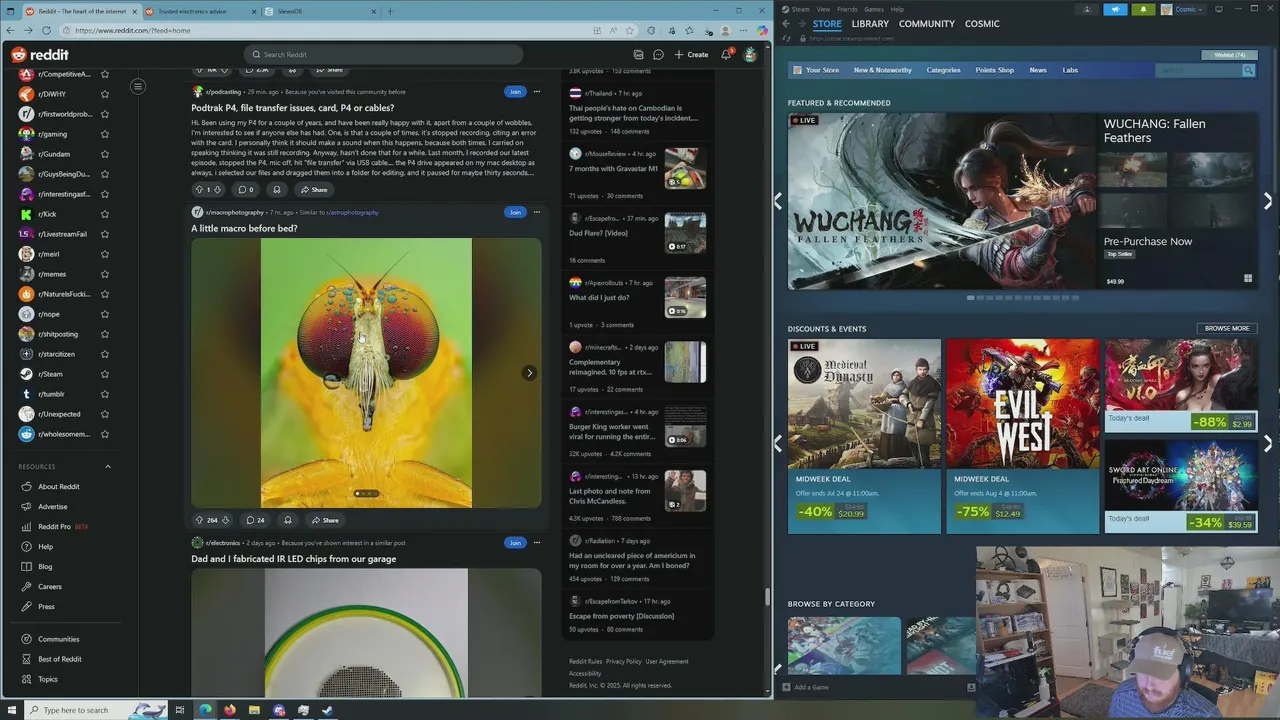
Task: Collapse Reddit sidebar with hamburger button
Action: point(138,87)
